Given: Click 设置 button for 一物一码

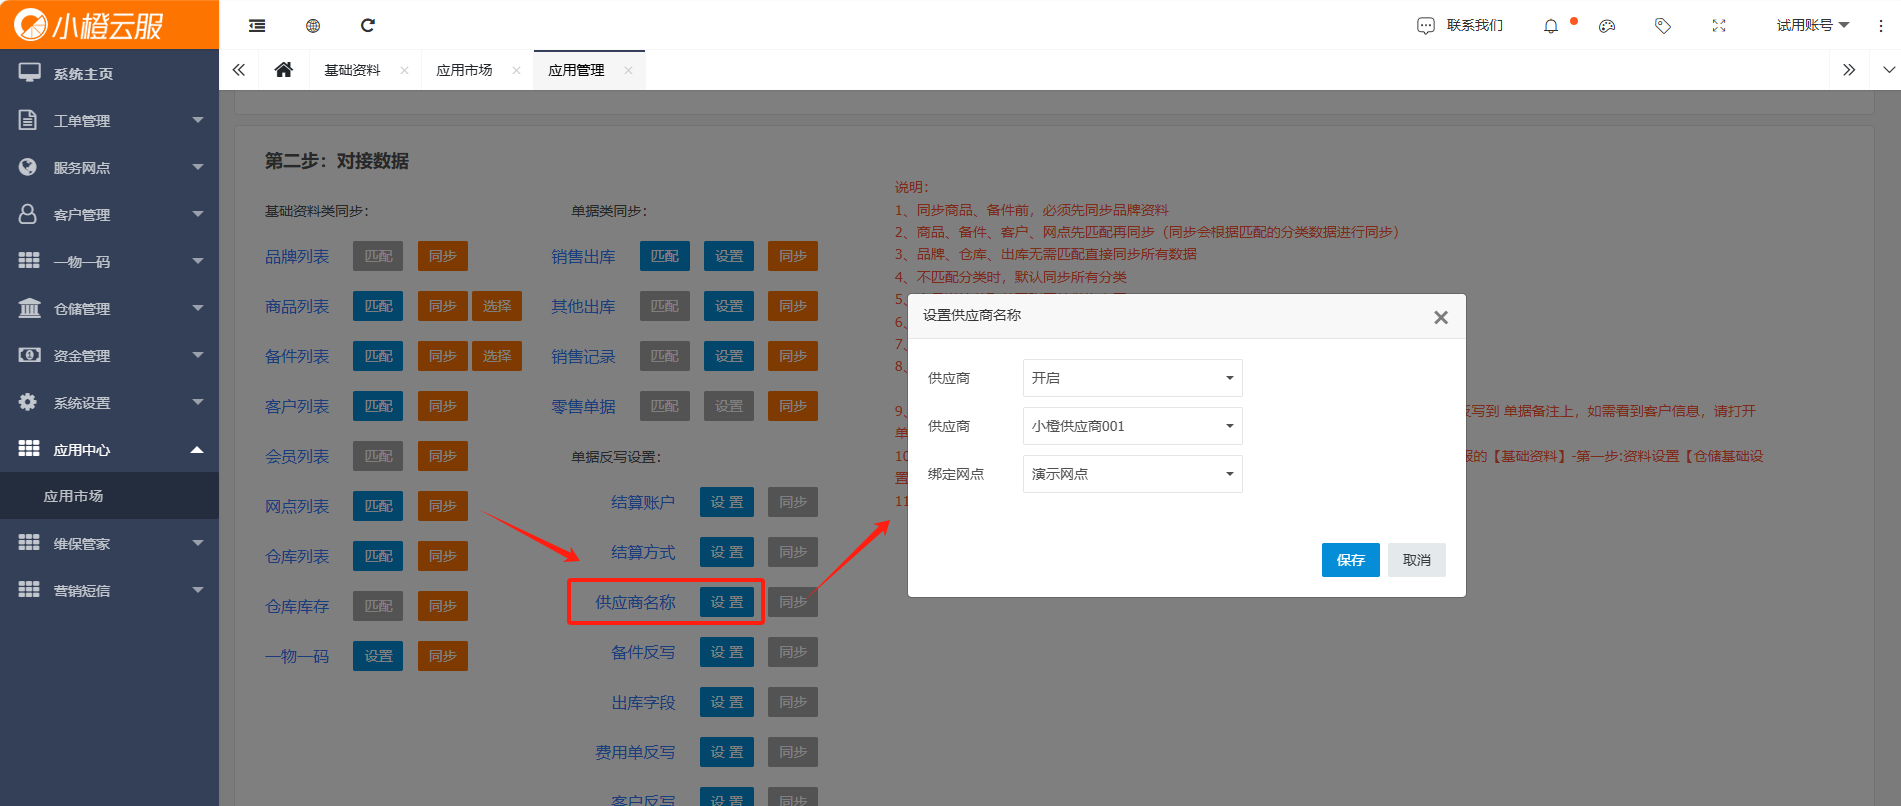Looking at the screenshot, I should click(378, 656).
